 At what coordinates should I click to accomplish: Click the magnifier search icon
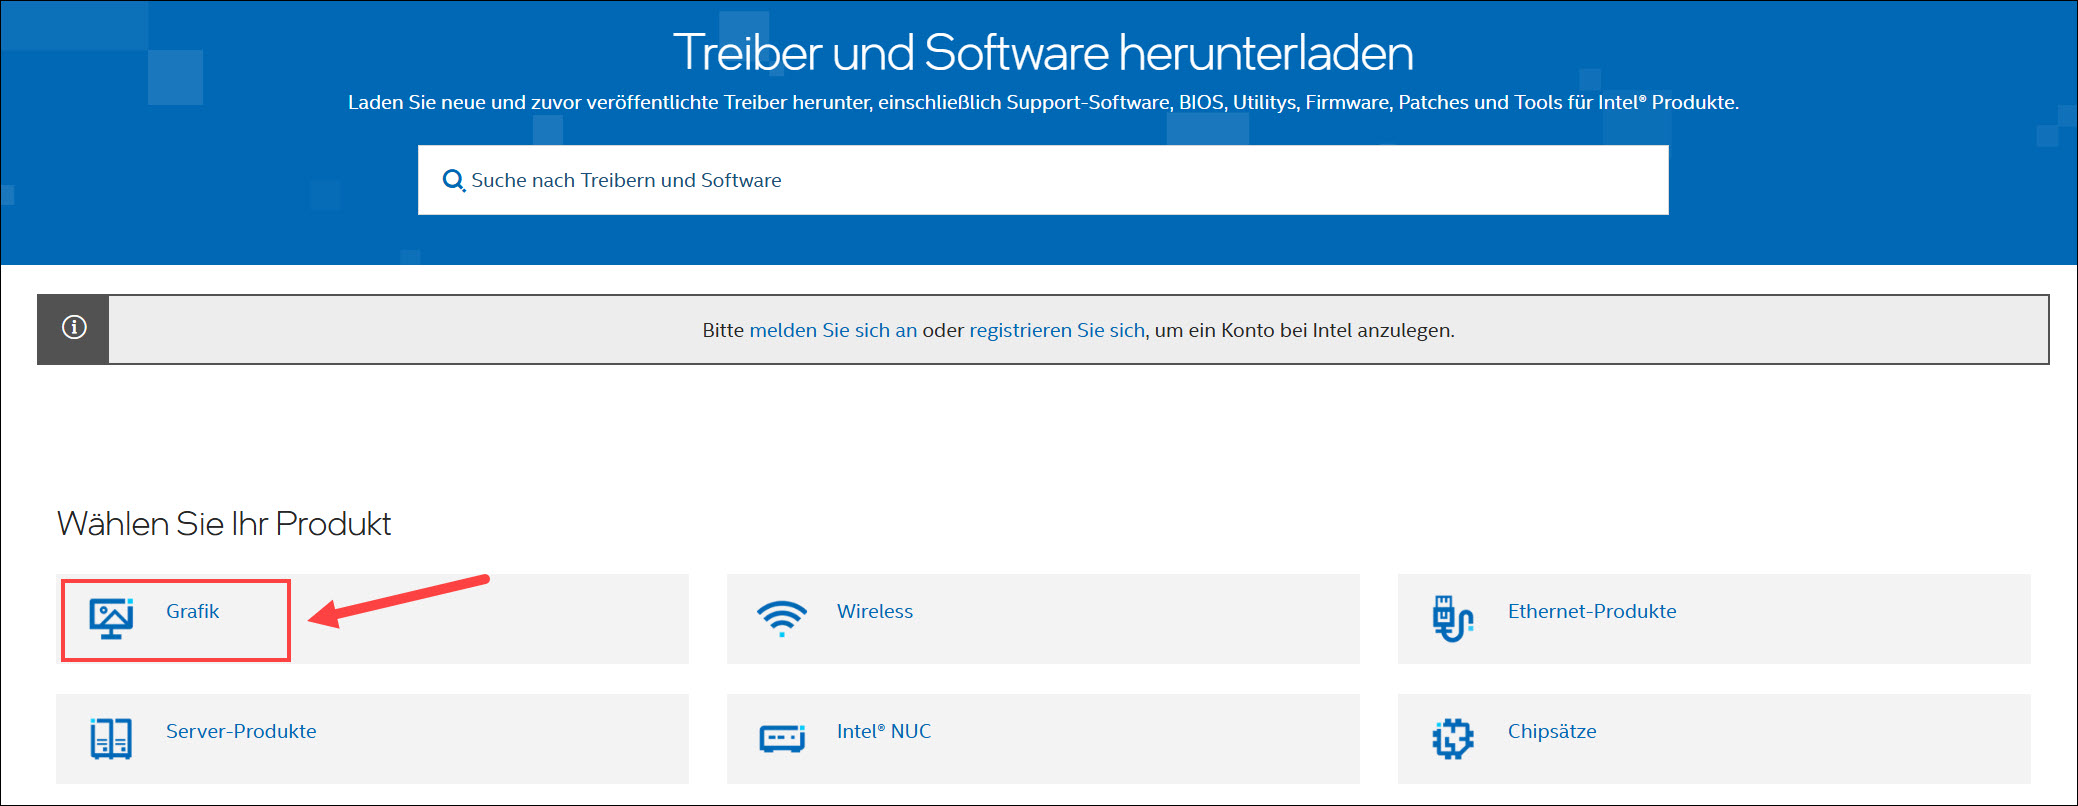point(454,180)
